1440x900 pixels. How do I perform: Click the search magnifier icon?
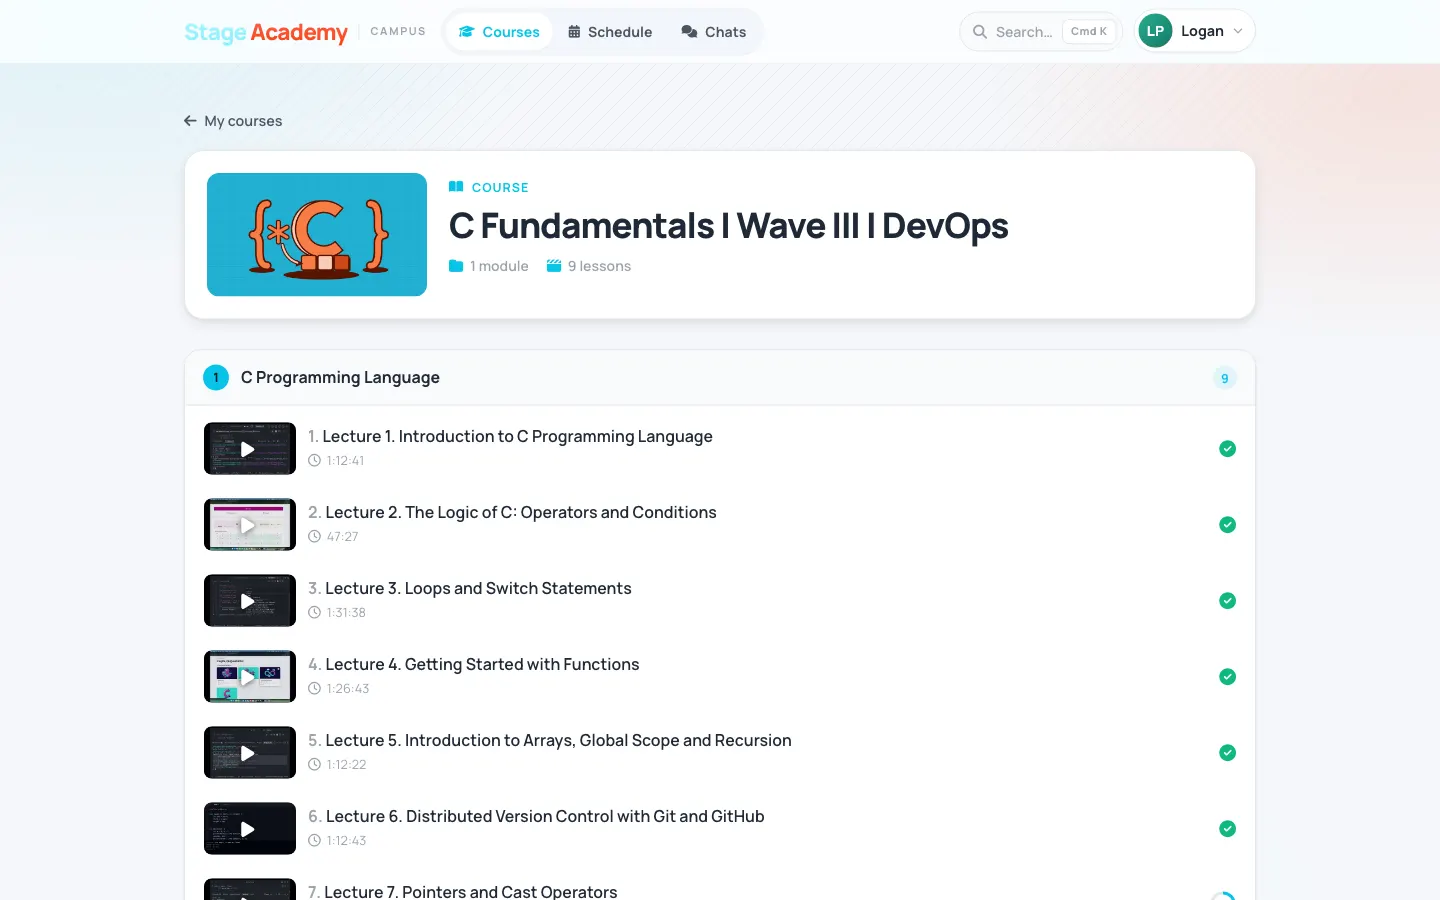point(980,32)
